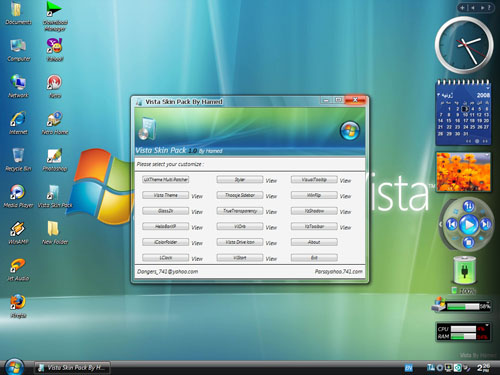Screen dimensions: 500x375
Task: Click the UXTheme Multi-Patcher button
Action: pos(166,180)
